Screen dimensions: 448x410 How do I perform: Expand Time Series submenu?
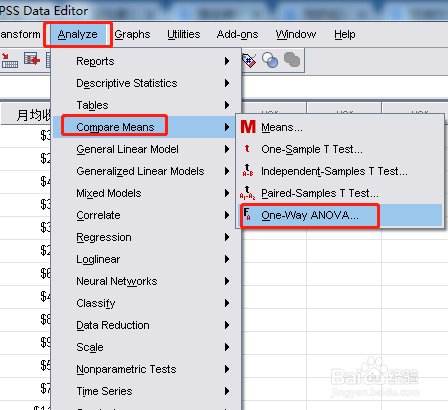(147, 391)
